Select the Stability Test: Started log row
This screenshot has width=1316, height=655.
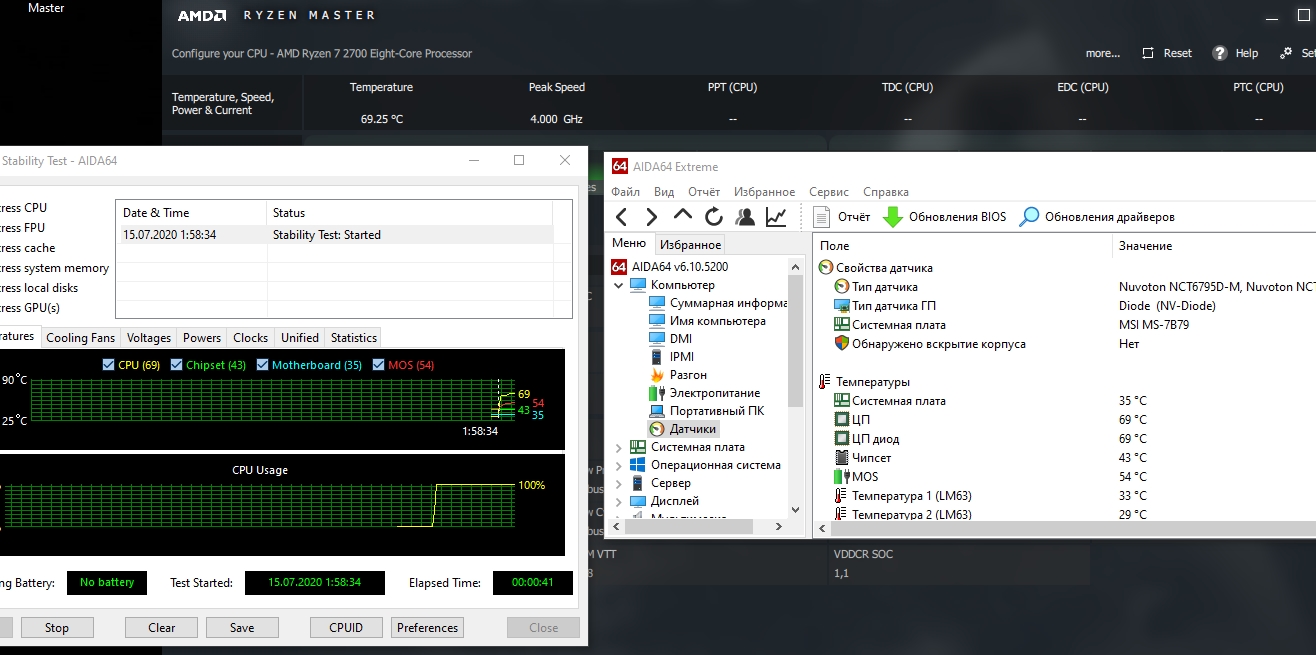(334, 235)
